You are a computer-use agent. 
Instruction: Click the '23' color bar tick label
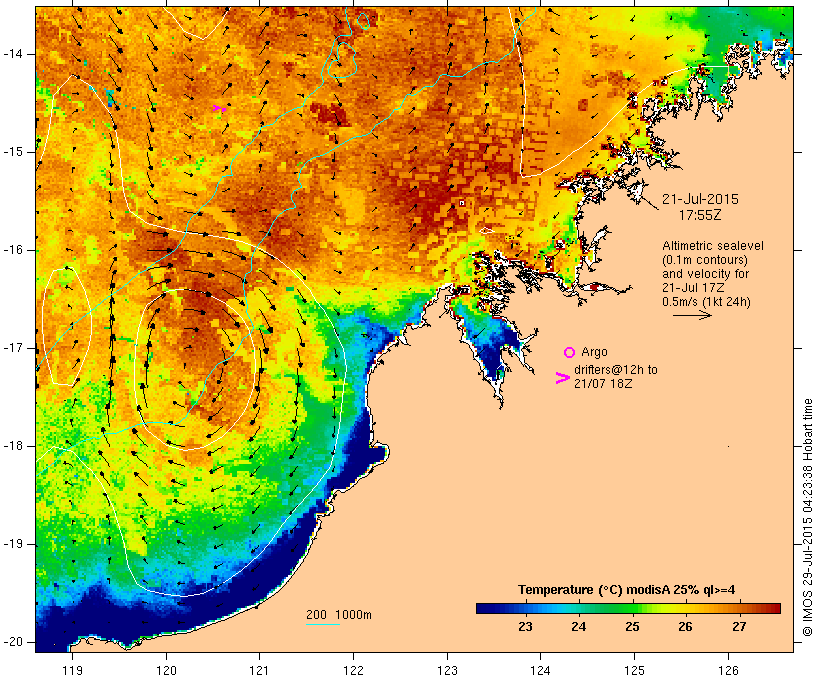click(x=525, y=627)
